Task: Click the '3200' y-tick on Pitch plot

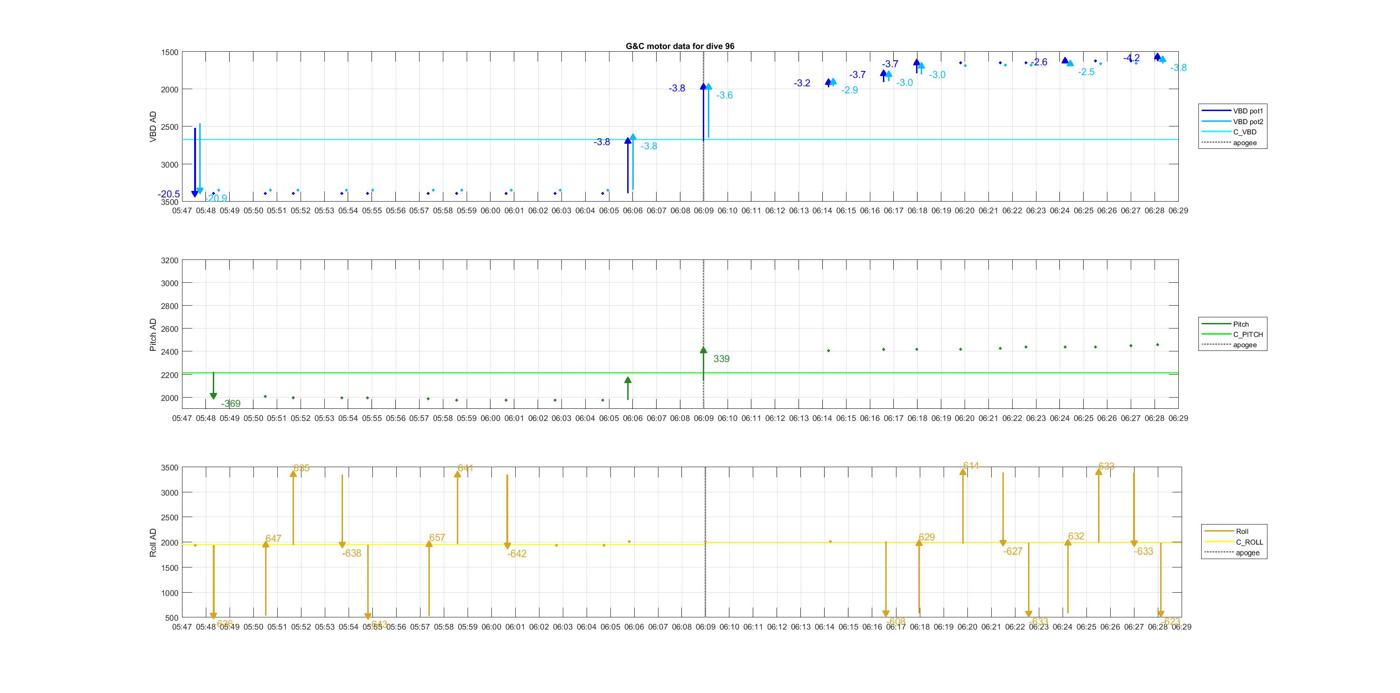Action: [168, 261]
